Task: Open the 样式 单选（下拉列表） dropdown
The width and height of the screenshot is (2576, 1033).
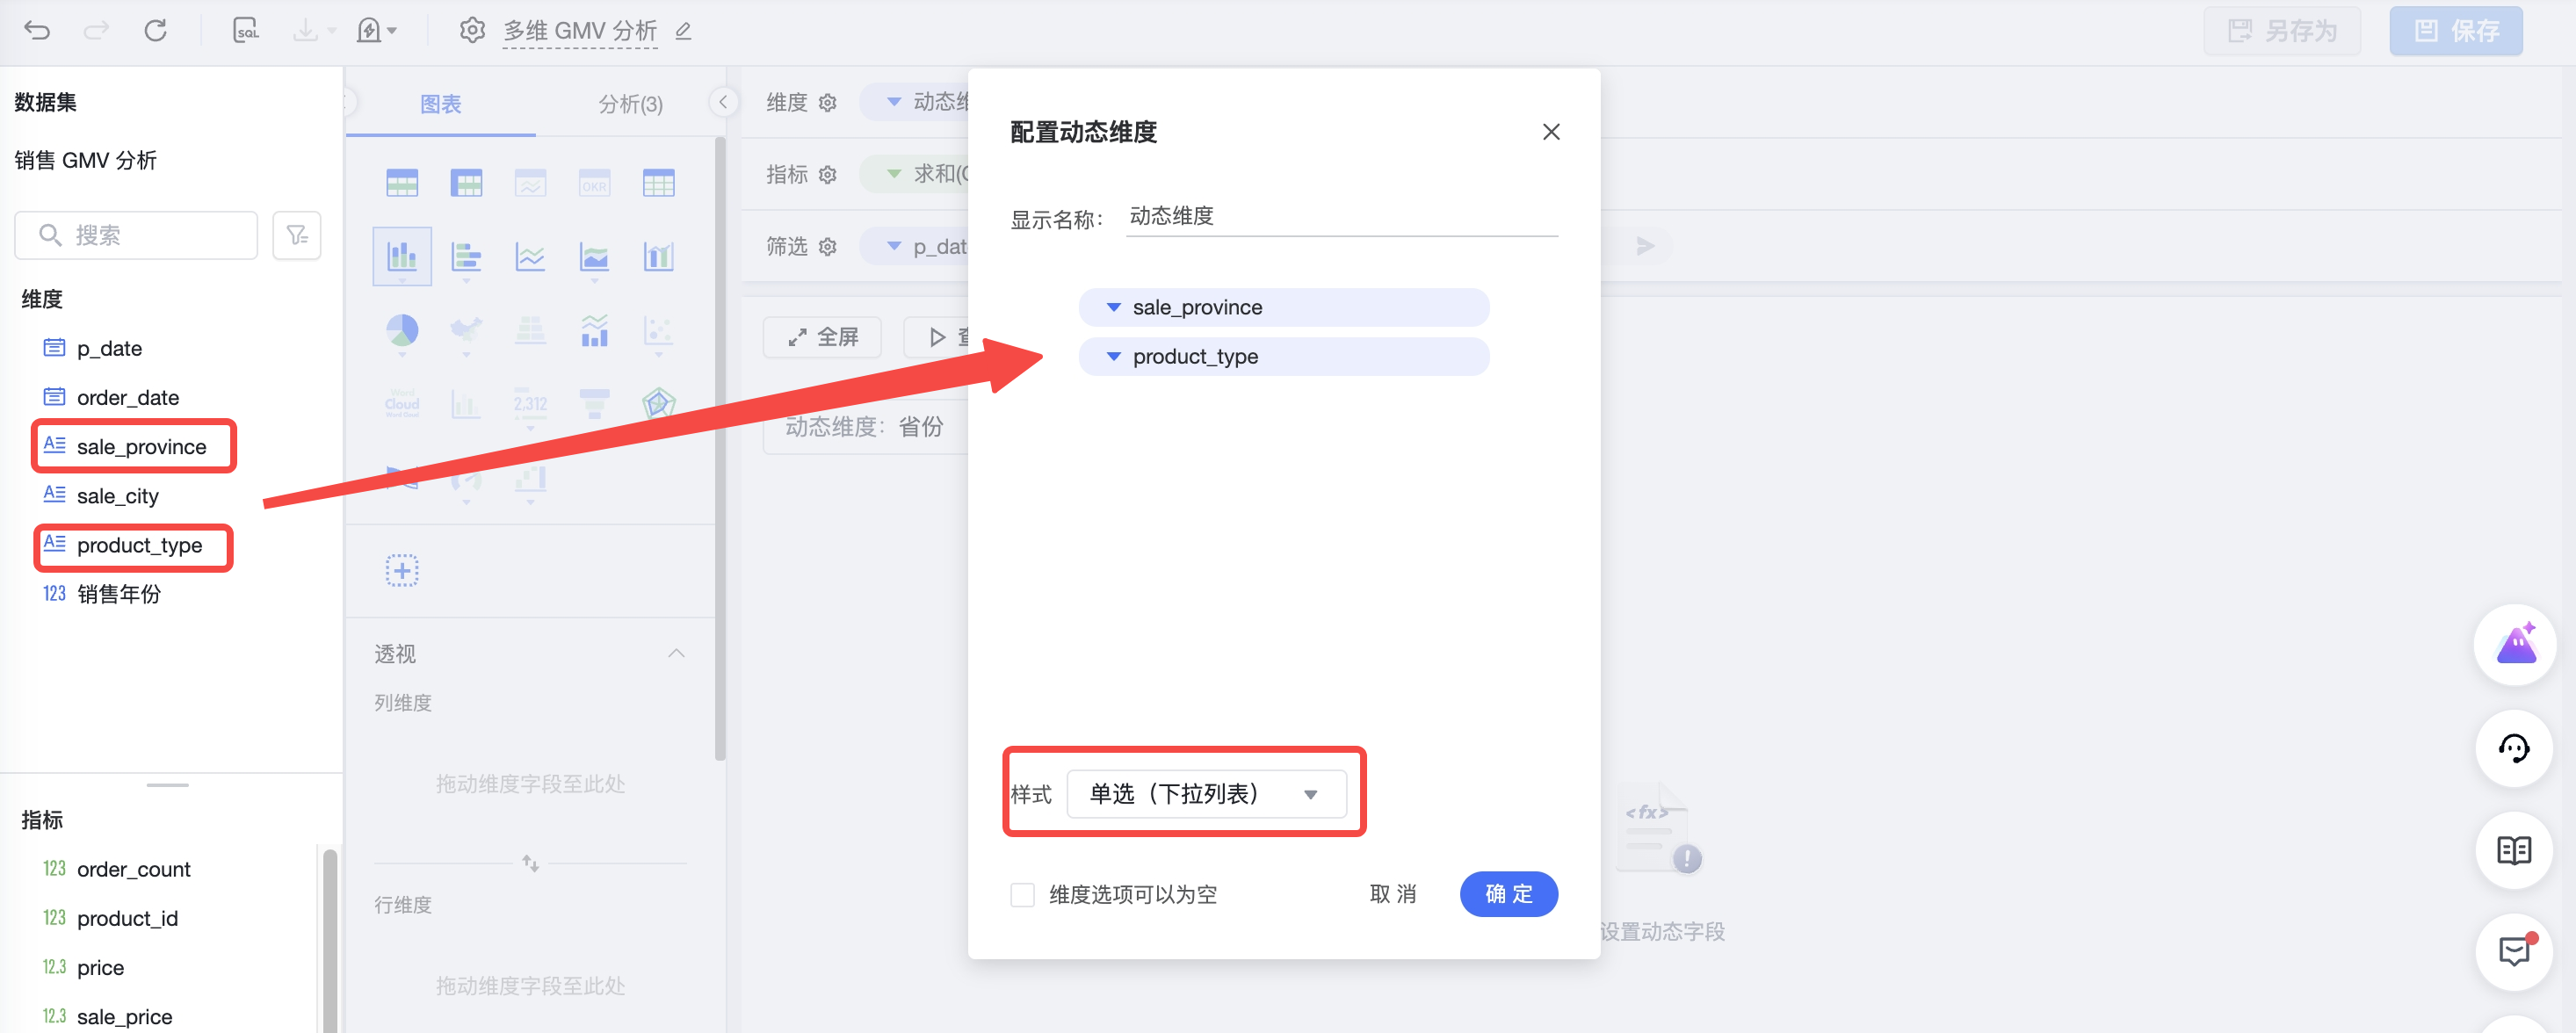Action: (x=1205, y=794)
